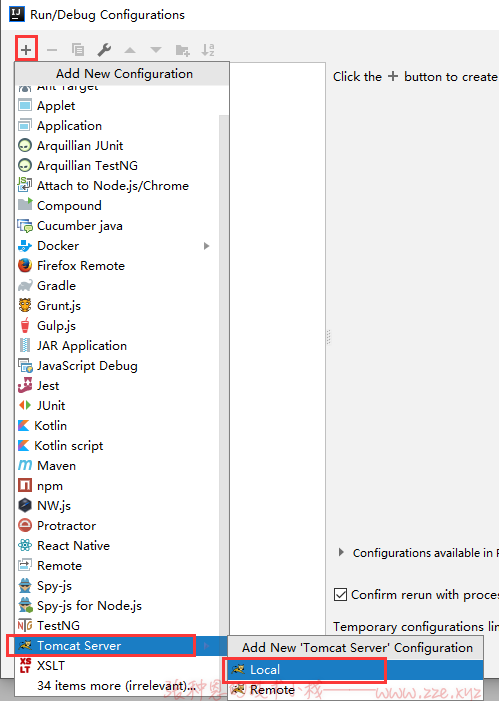The width and height of the screenshot is (499, 701).
Task: Toggle Confirm rerun with process checkbox
Action: point(340,595)
